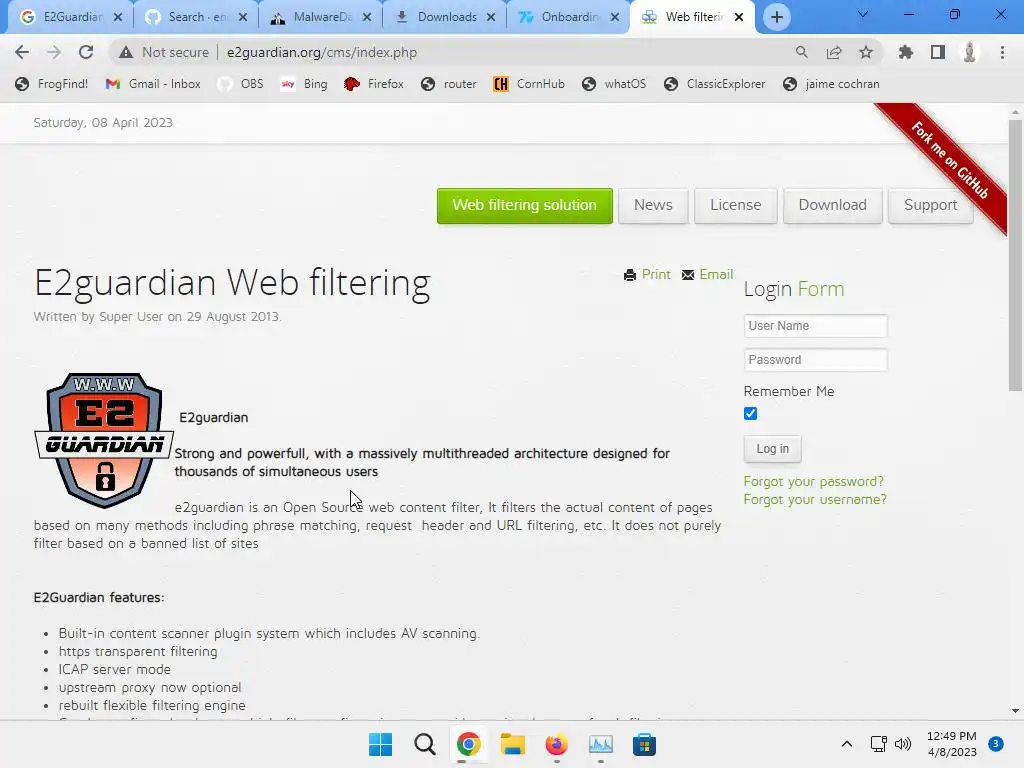Open Firefox bookmark

374,84
